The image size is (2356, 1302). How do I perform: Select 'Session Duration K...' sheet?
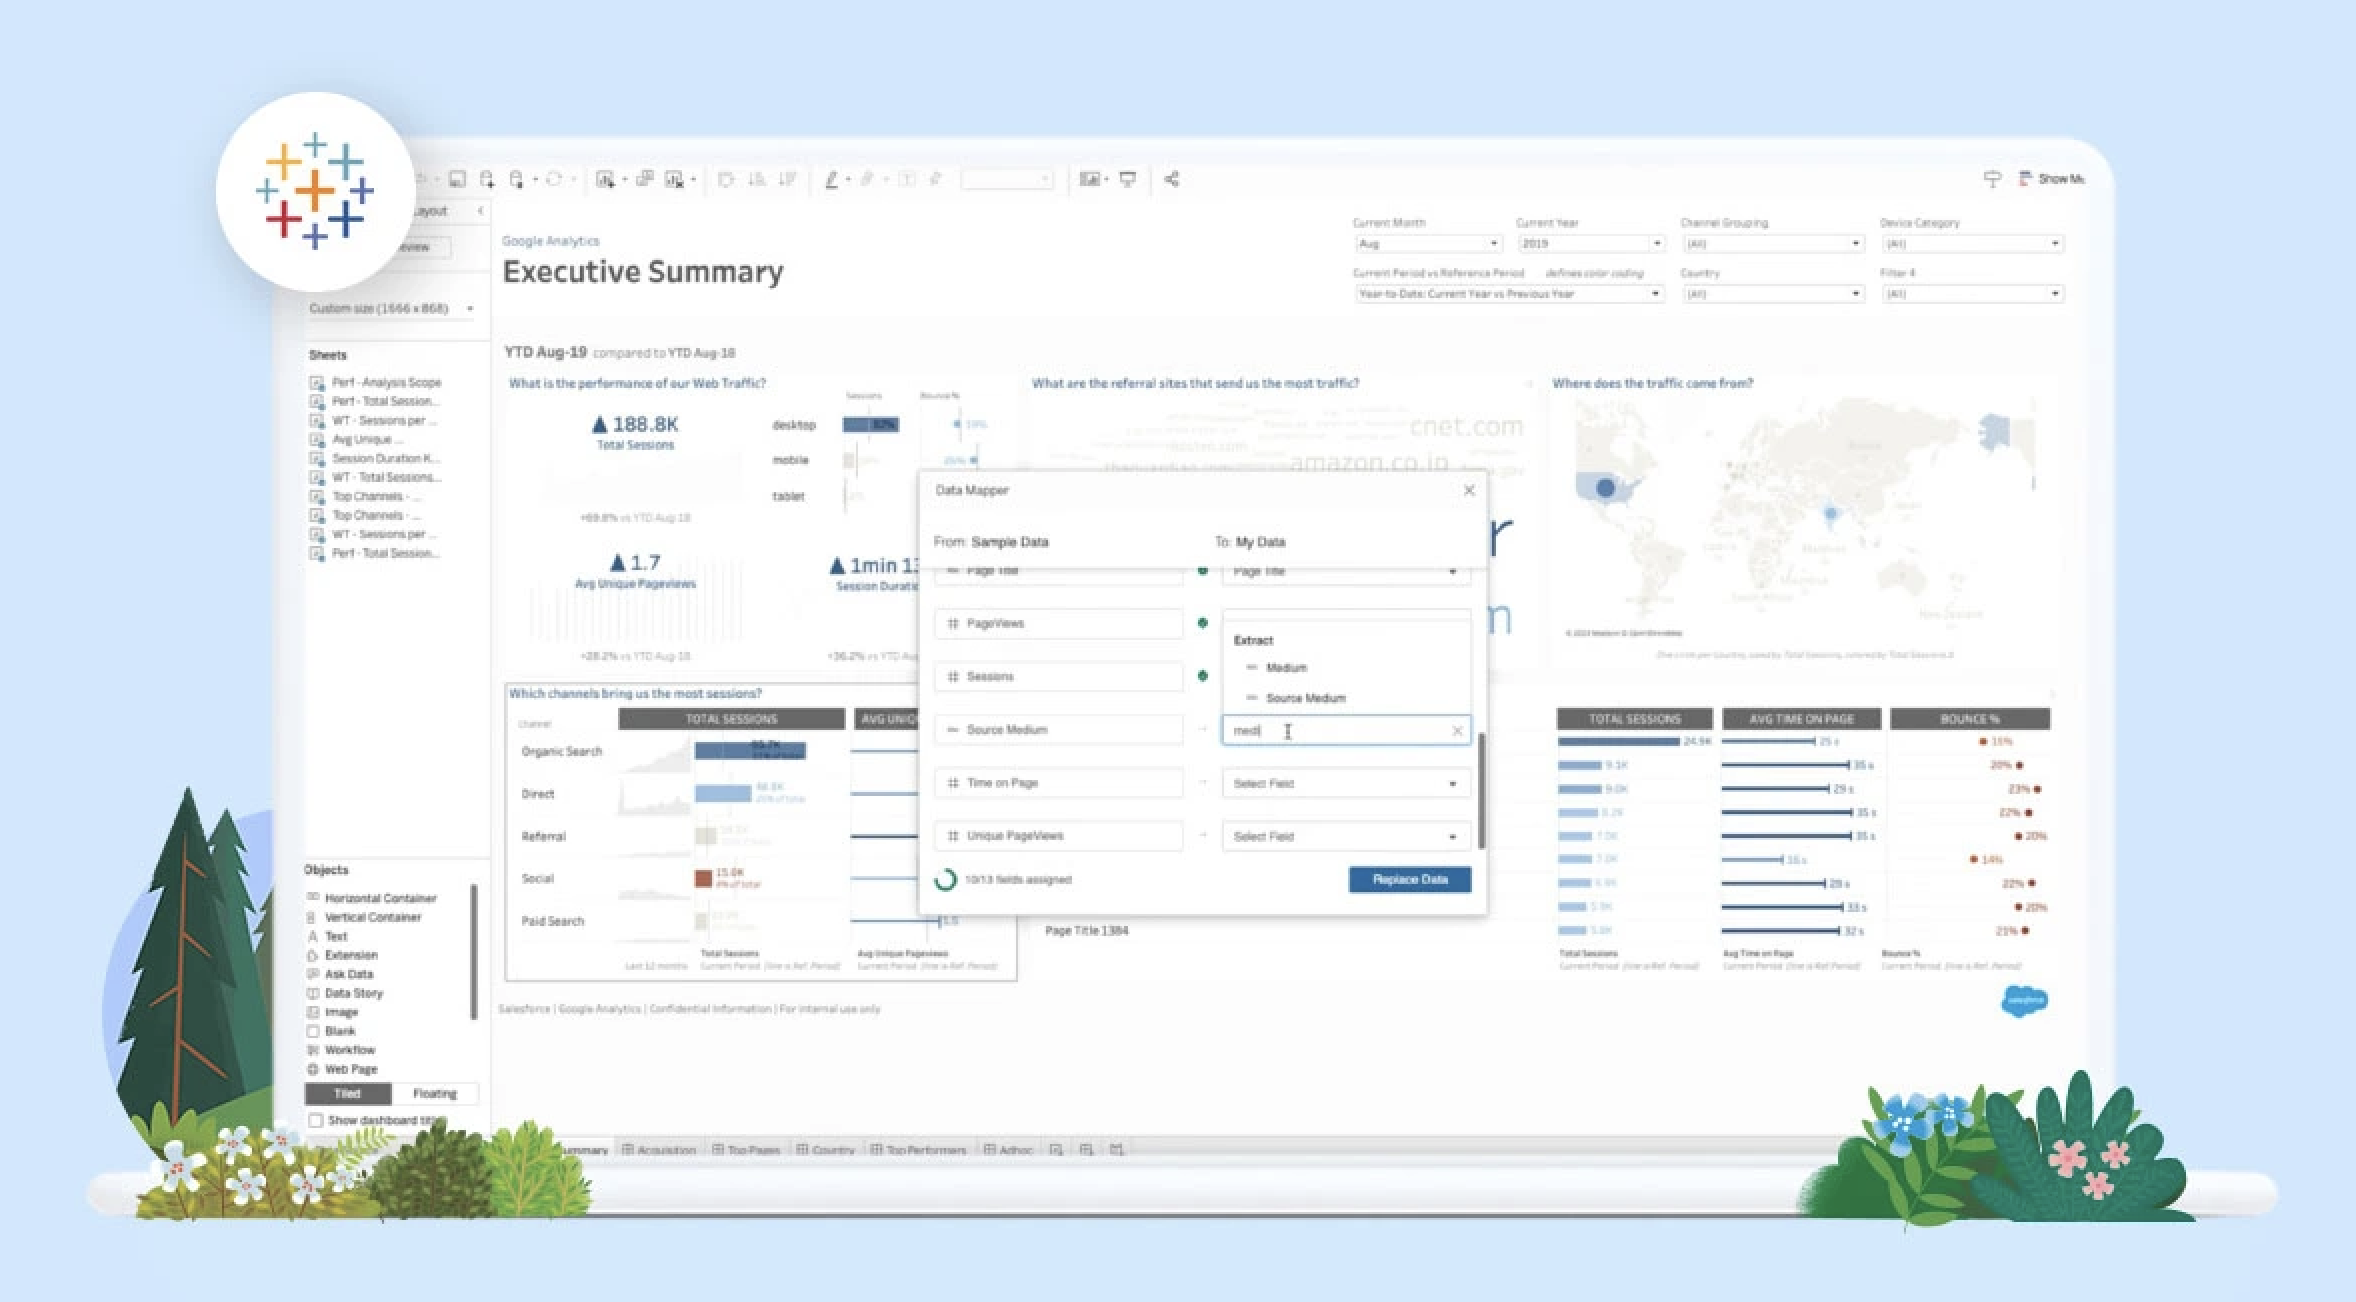tap(375, 458)
